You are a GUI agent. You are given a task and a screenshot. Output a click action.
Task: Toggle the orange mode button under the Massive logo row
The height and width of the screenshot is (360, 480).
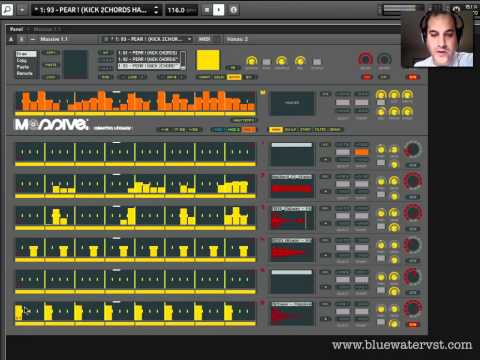[x=249, y=130]
